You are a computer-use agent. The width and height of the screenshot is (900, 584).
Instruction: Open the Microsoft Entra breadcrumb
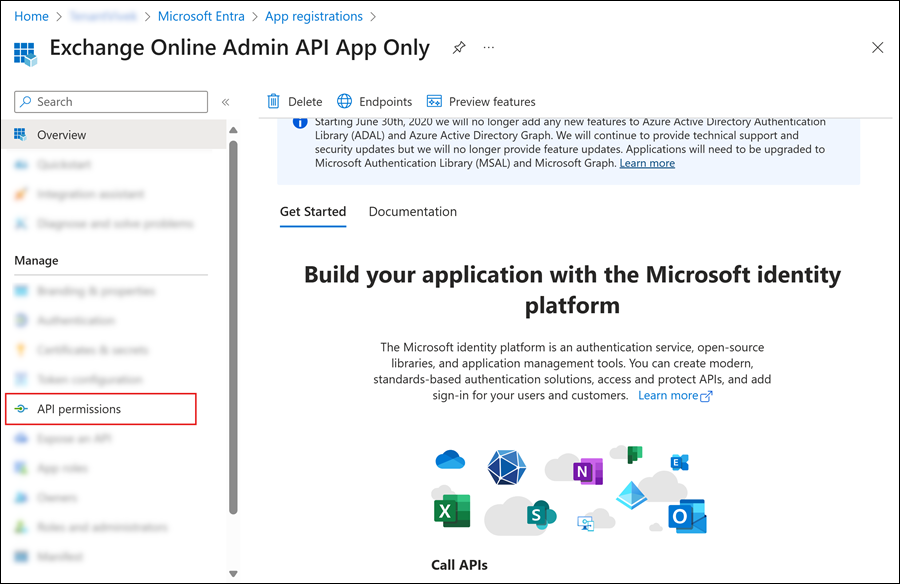click(201, 17)
